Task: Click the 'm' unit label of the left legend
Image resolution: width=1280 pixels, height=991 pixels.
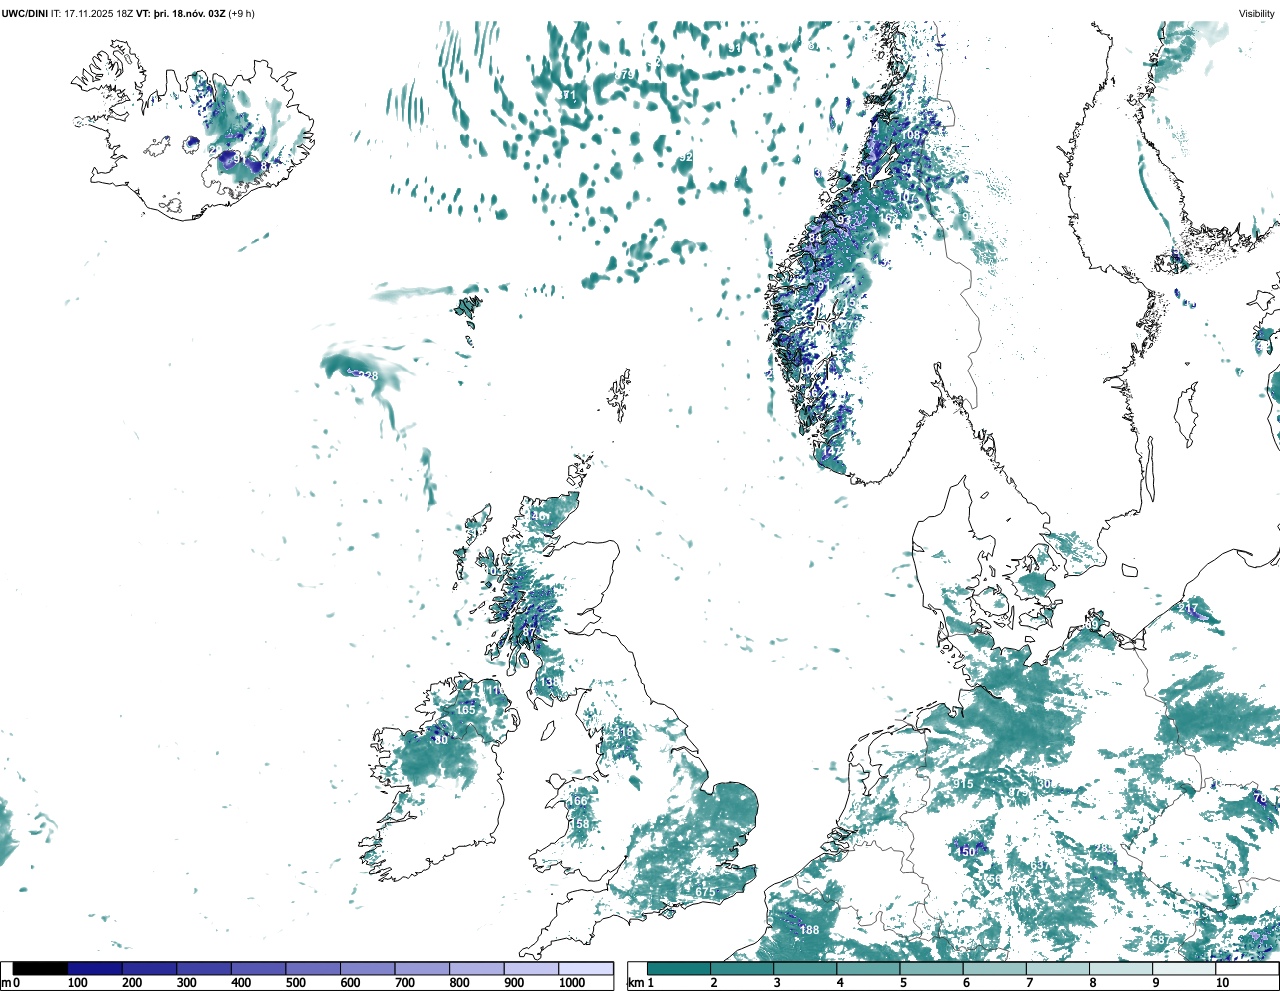Action: pos(6,983)
